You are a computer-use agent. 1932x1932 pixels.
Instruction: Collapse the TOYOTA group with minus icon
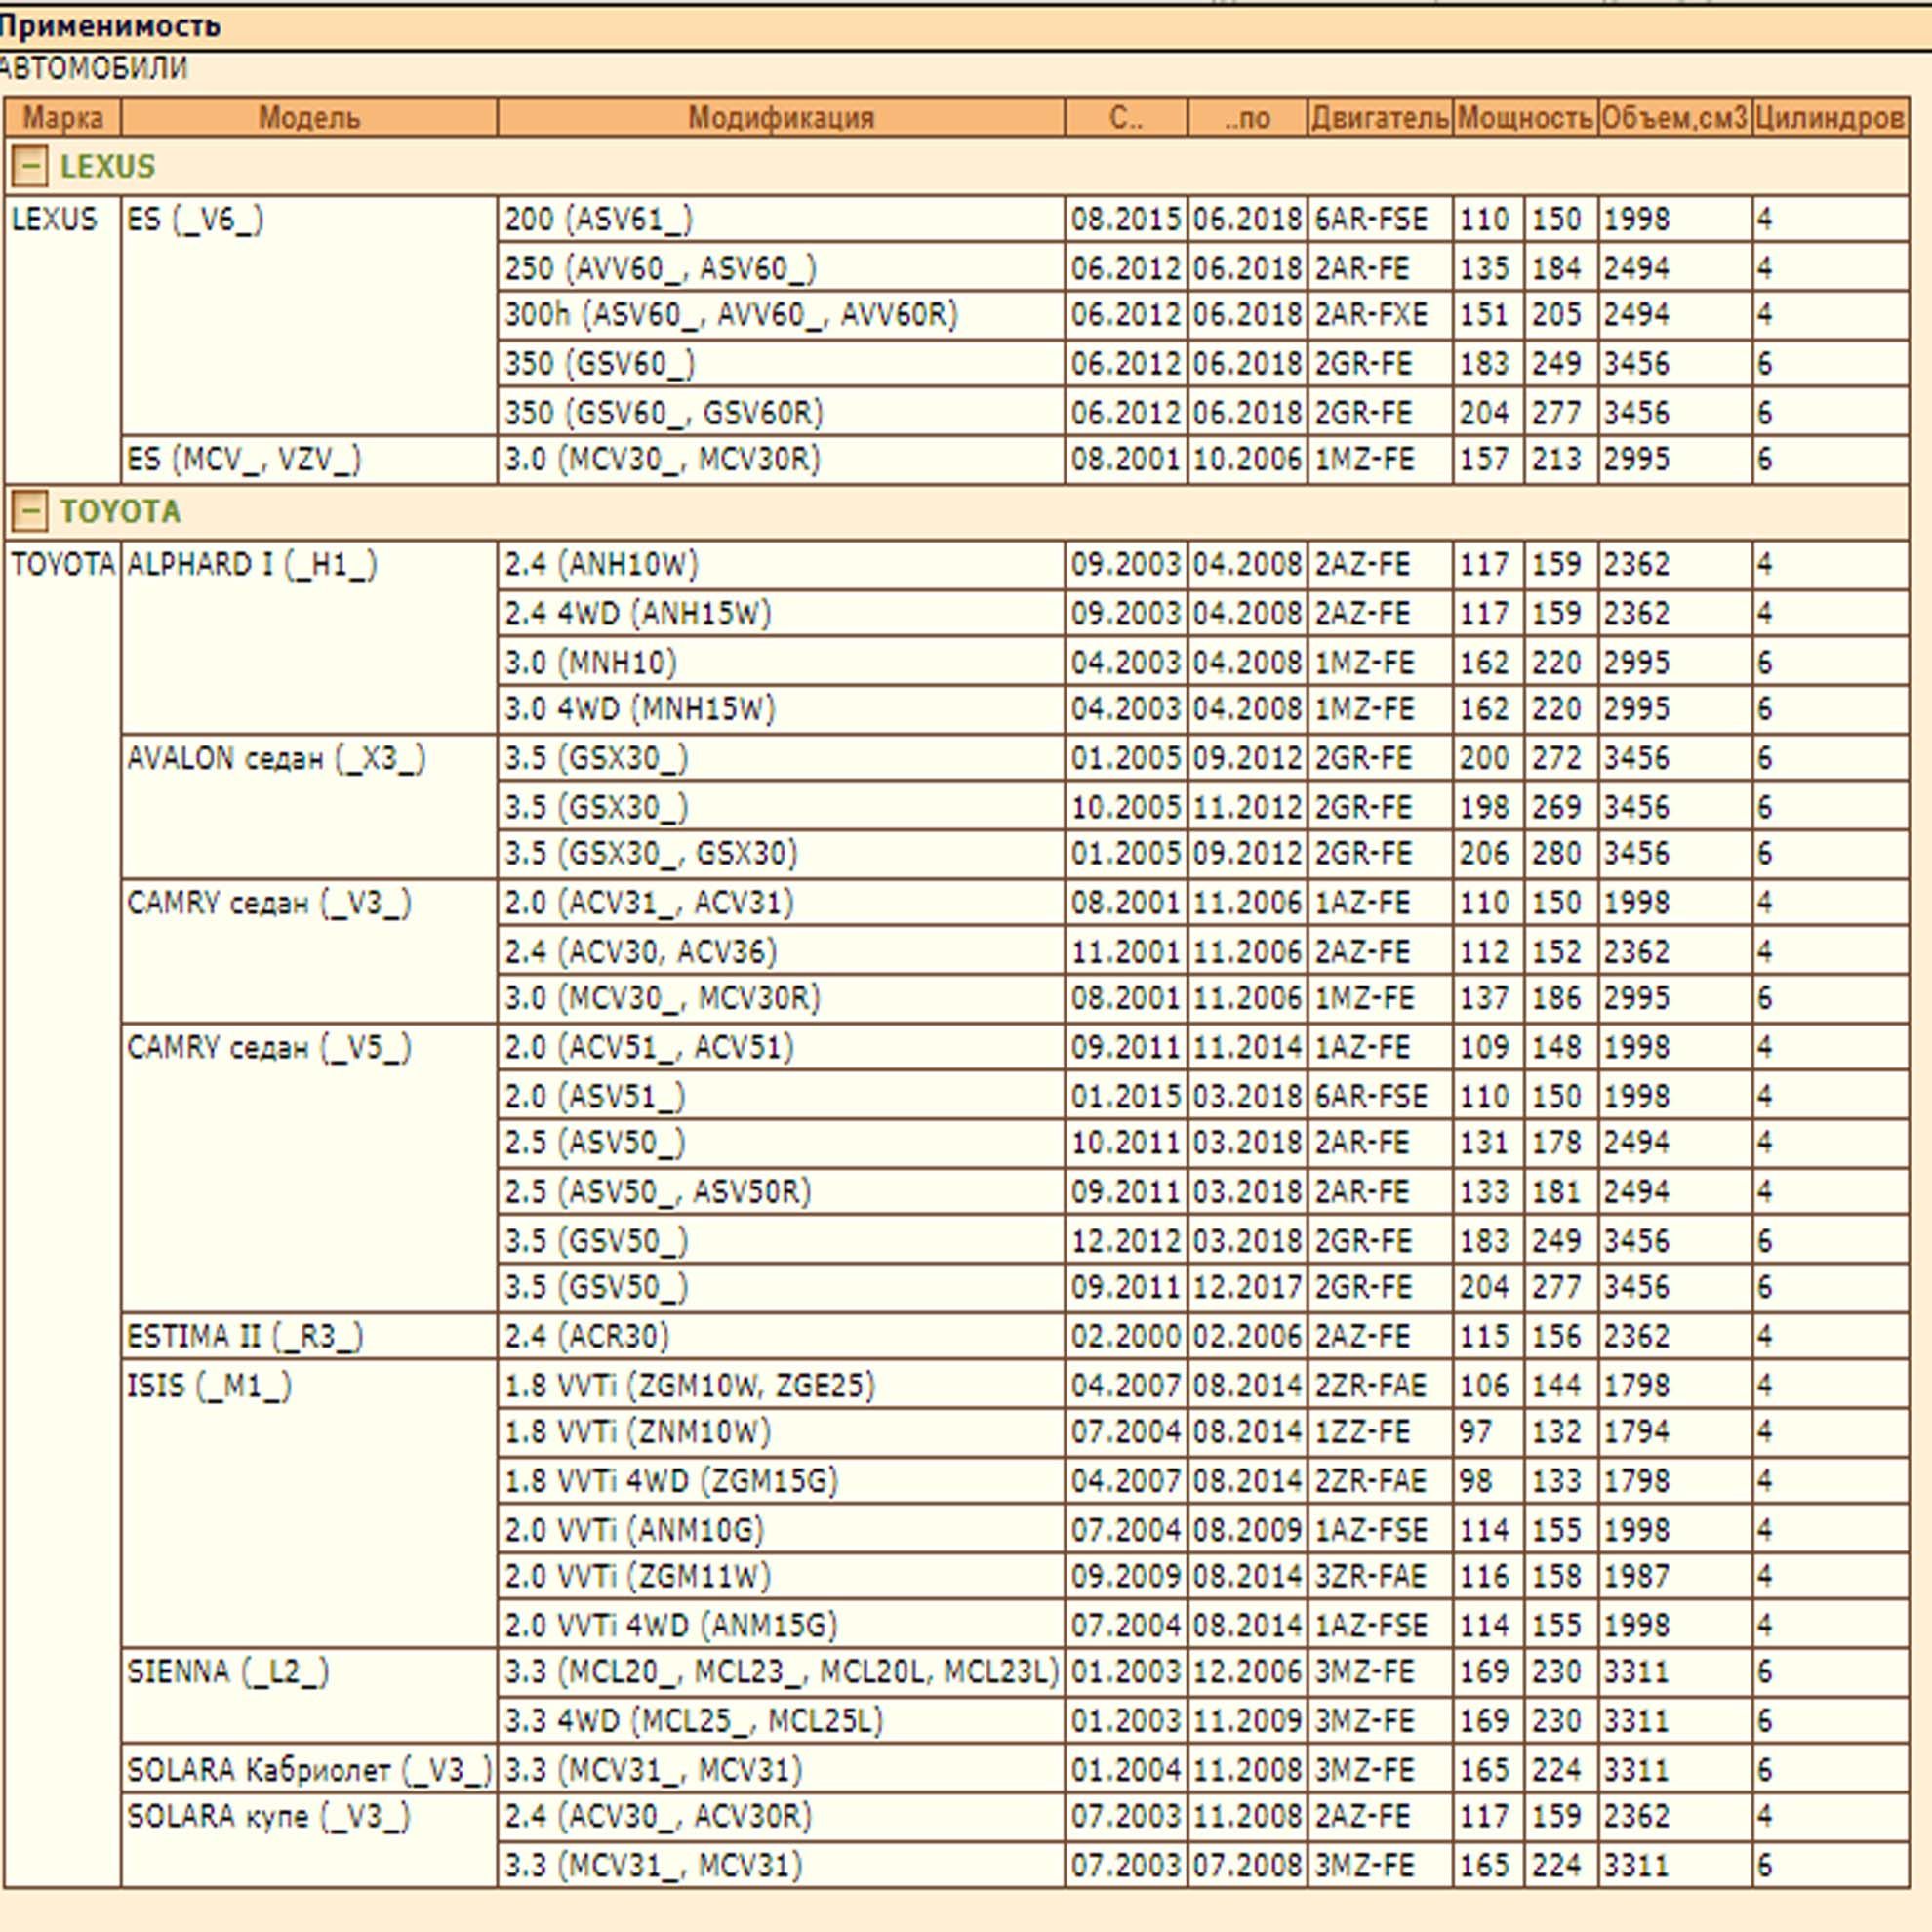[29, 512]
